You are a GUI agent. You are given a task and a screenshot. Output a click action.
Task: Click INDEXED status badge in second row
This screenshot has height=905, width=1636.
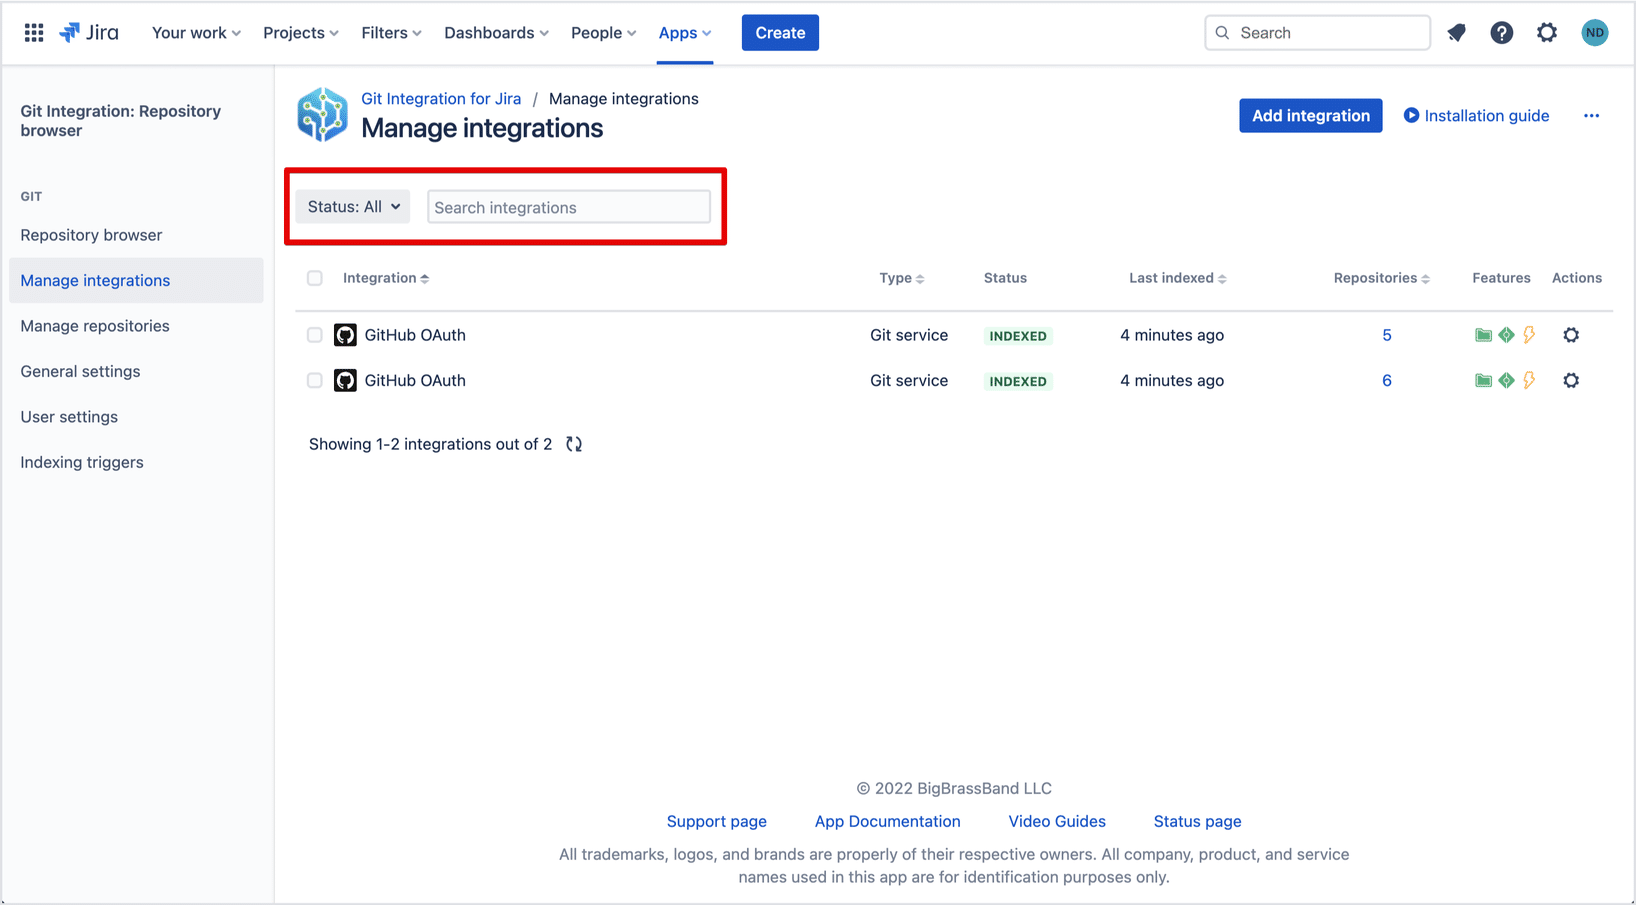[1018, 381]
